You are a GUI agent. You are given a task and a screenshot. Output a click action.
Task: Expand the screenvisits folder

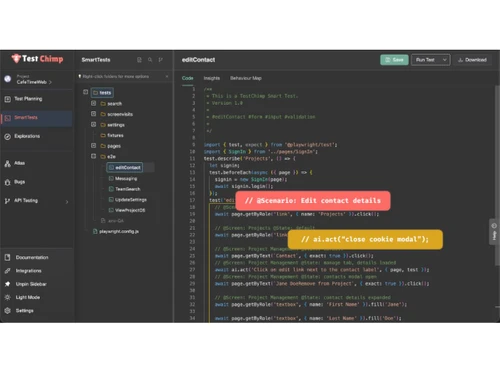point(94,114)
